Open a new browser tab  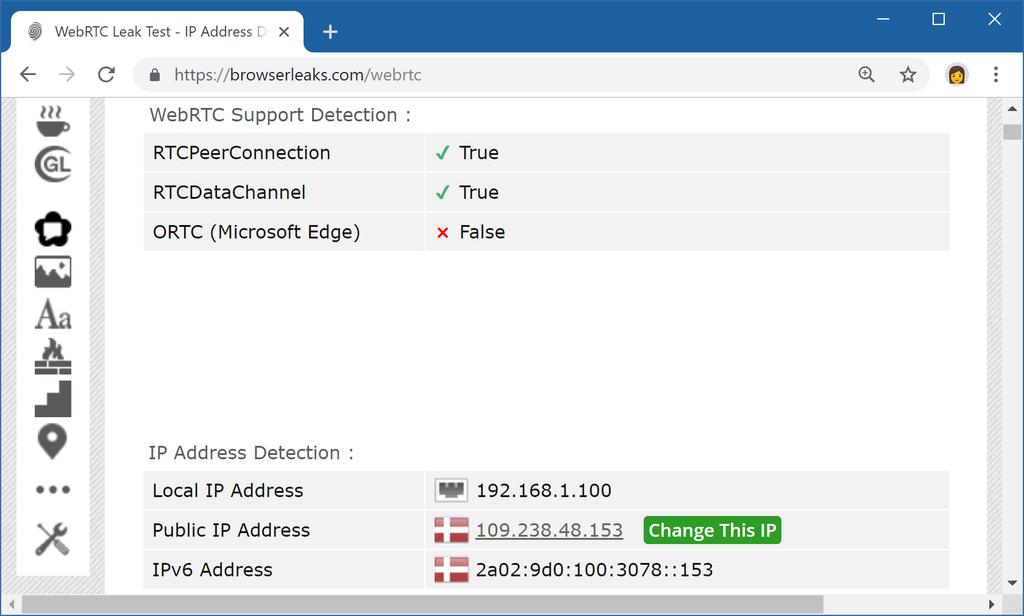(x=330, y=31)
